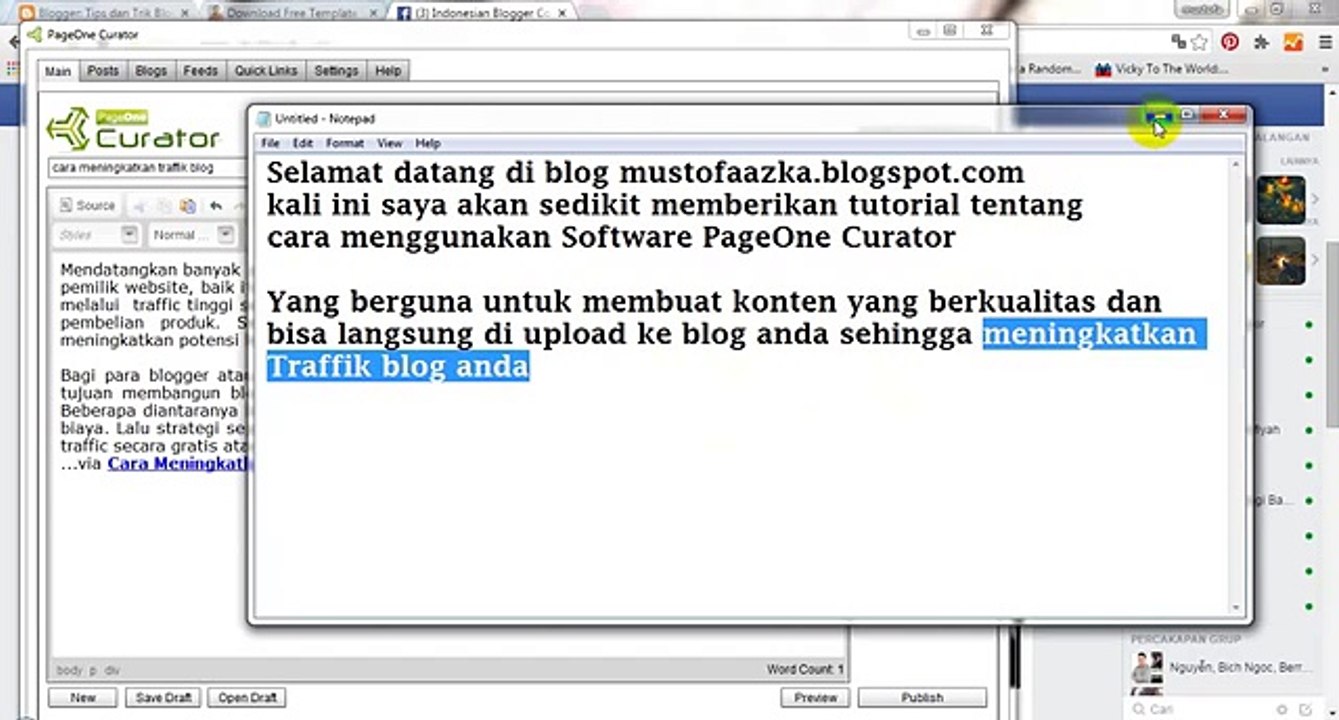Switch to the Posts tab in PageOne Curator

[102, 71]
